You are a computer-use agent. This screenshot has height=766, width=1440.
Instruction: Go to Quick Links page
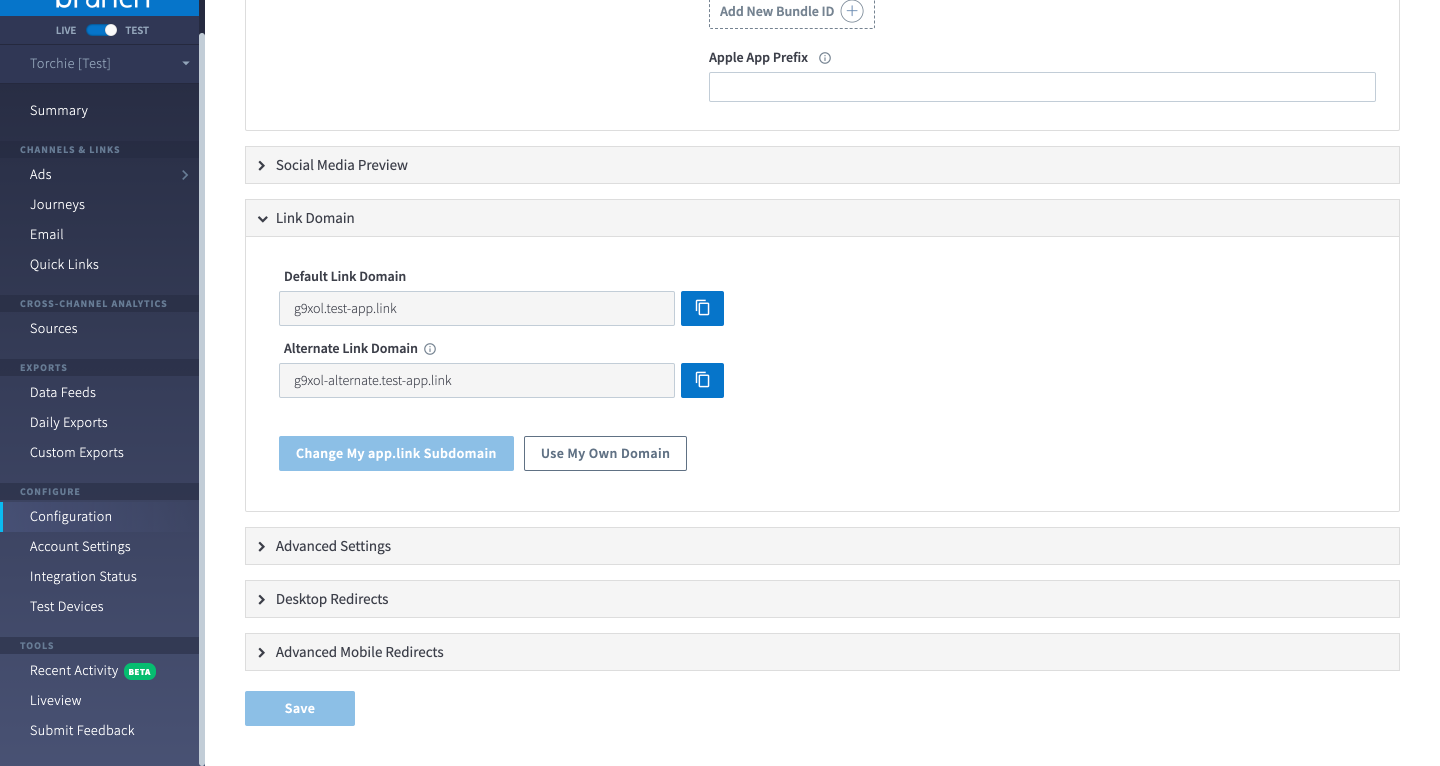[x=64, y=264]
